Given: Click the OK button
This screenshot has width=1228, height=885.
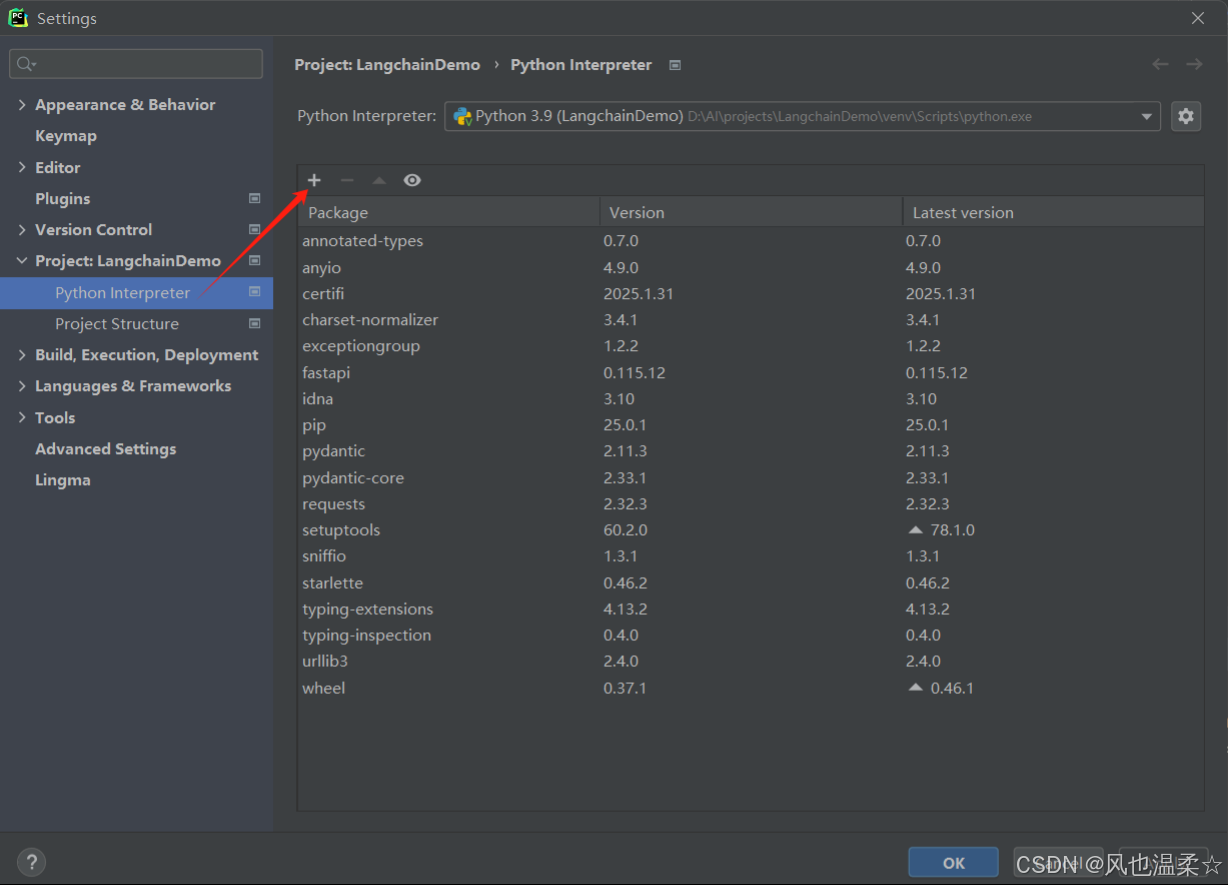Looking at the screenshot, I should (953, 862).
